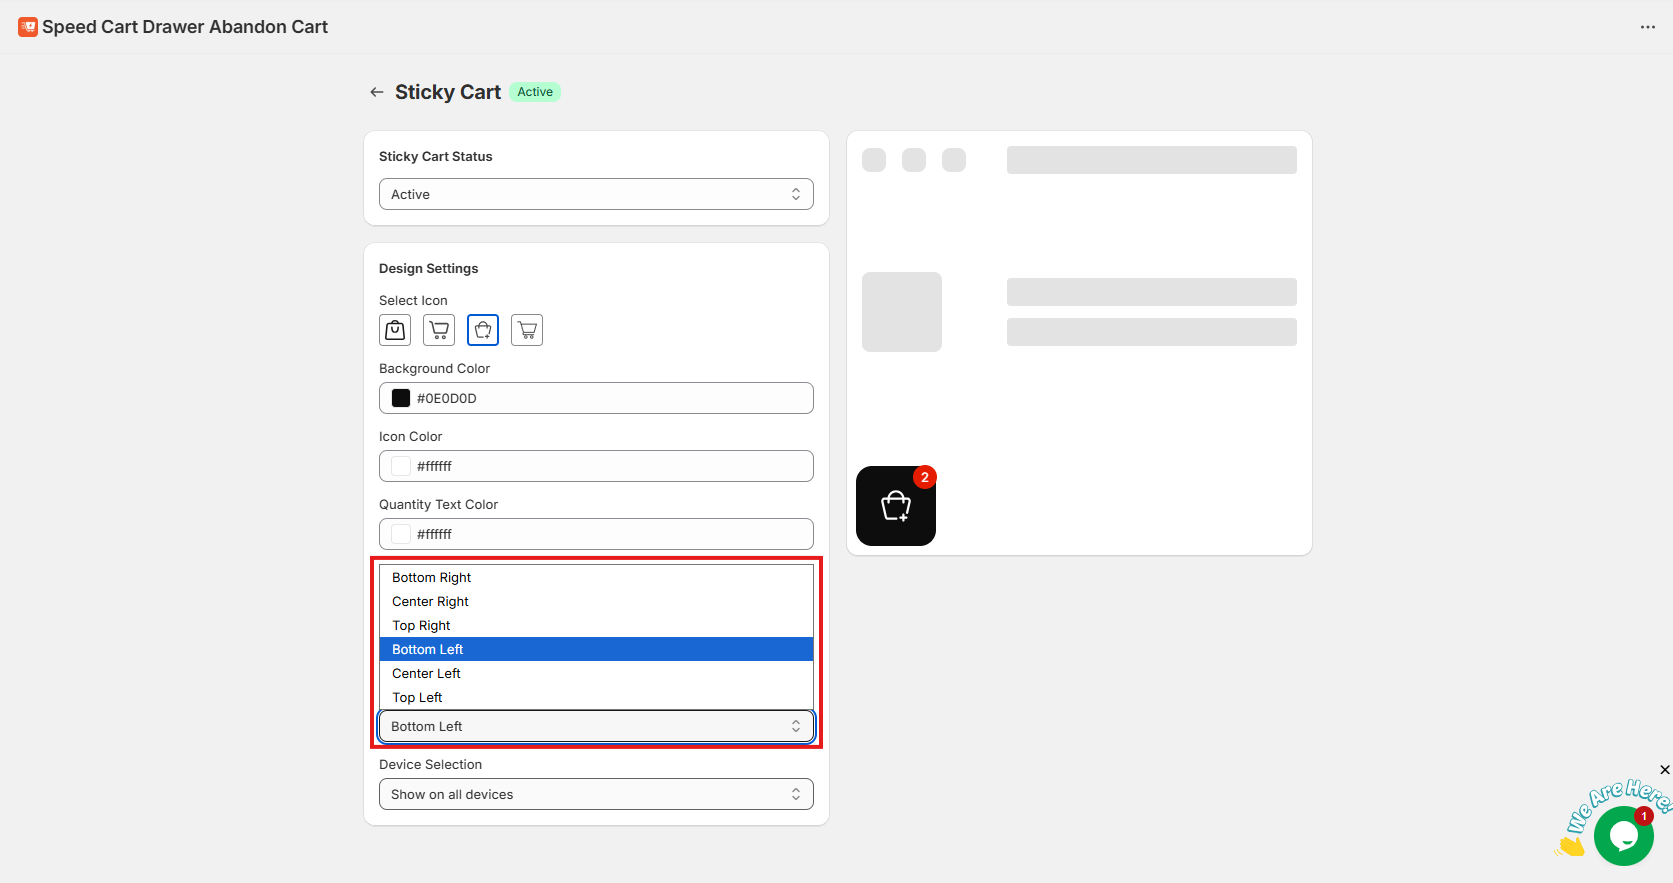This screenshot has height=883, width=1673.
Task: Click the black Background Color swatch
Action: coord(401,398)
